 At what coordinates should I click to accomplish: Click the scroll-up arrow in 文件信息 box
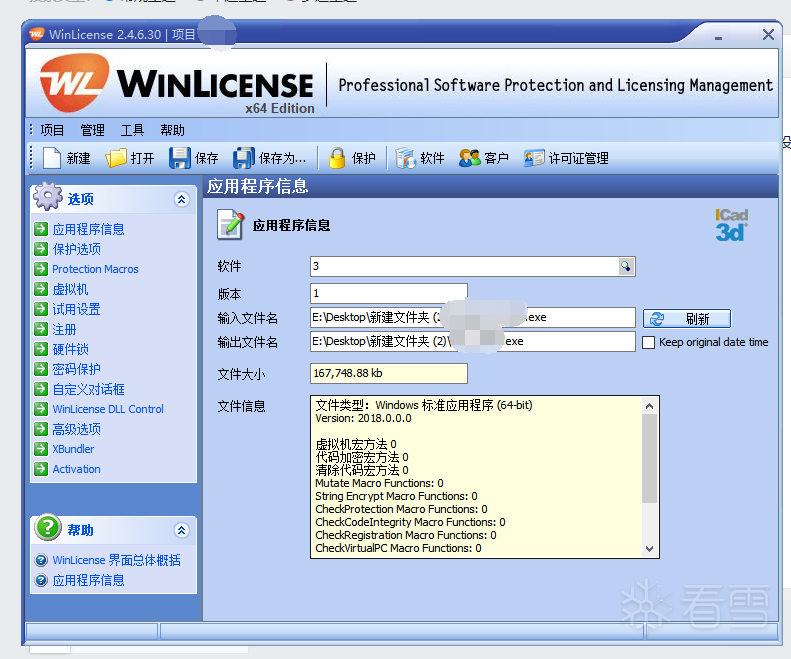(650, 406)
